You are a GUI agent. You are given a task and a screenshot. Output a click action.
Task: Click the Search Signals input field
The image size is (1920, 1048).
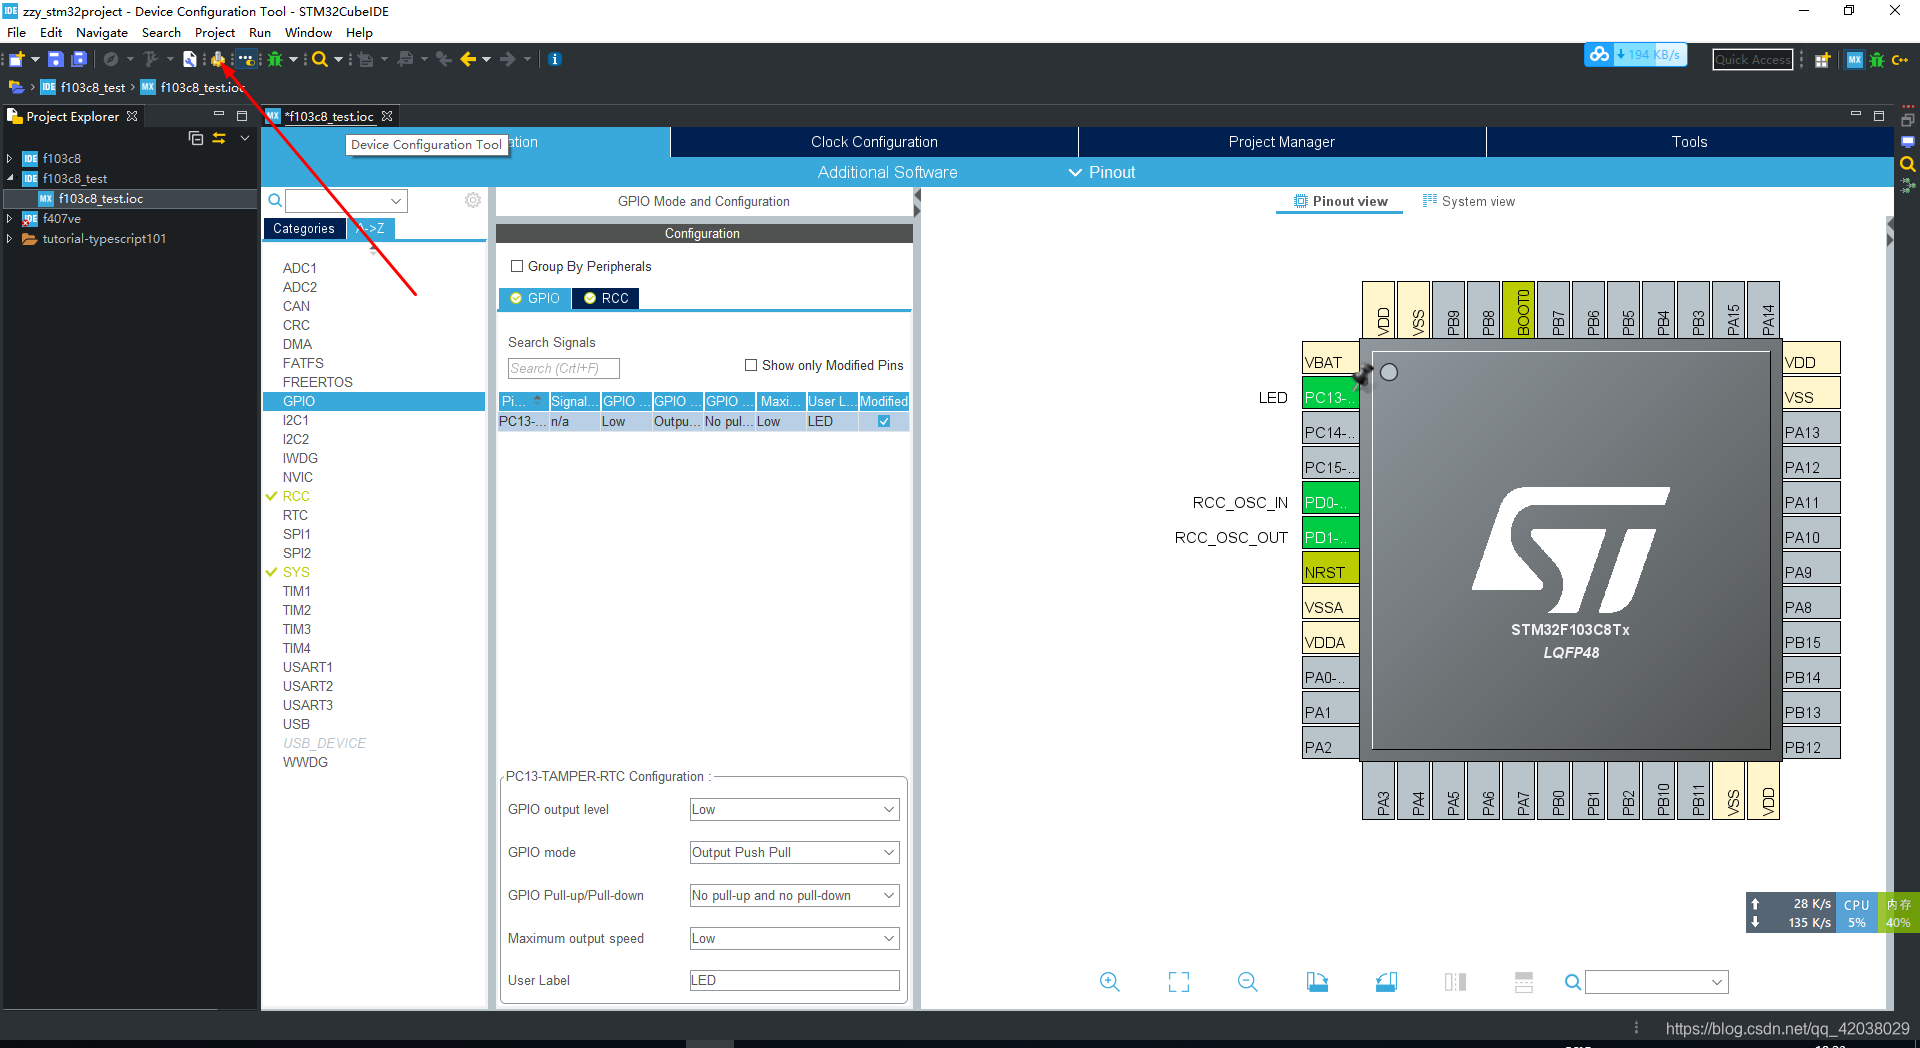coord(563,368)
